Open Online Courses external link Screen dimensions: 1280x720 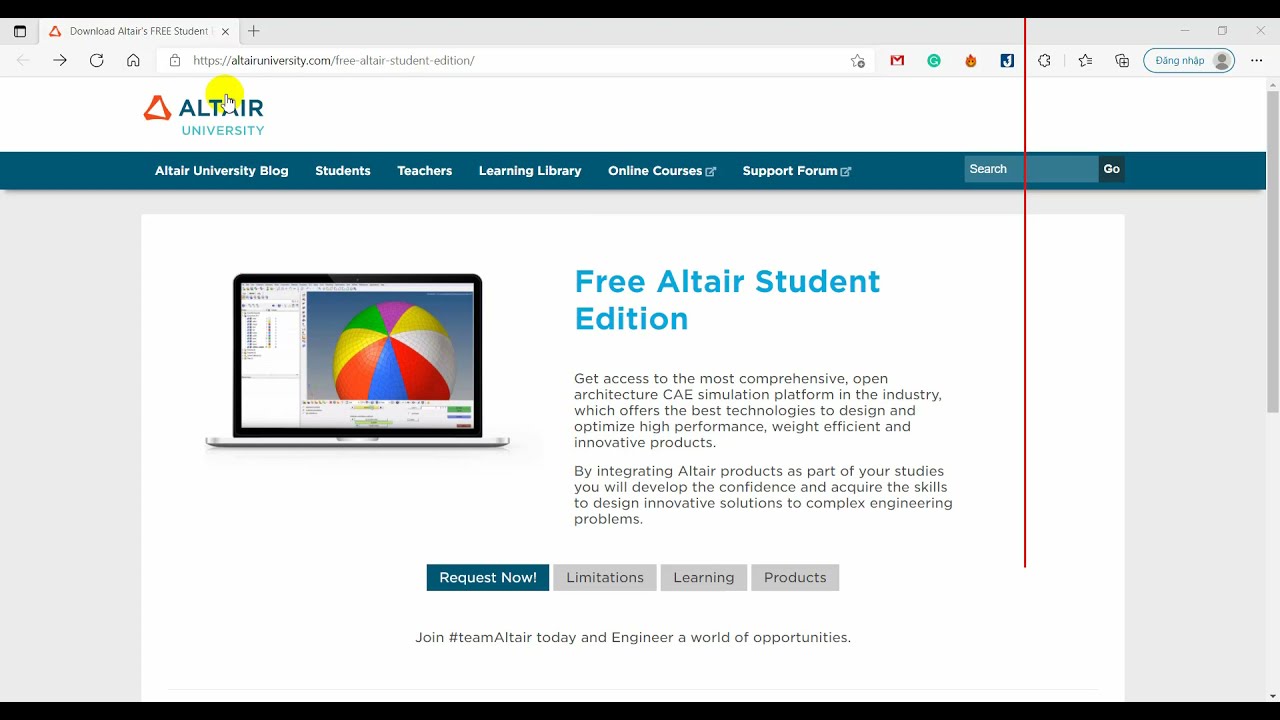pos(662,171)
